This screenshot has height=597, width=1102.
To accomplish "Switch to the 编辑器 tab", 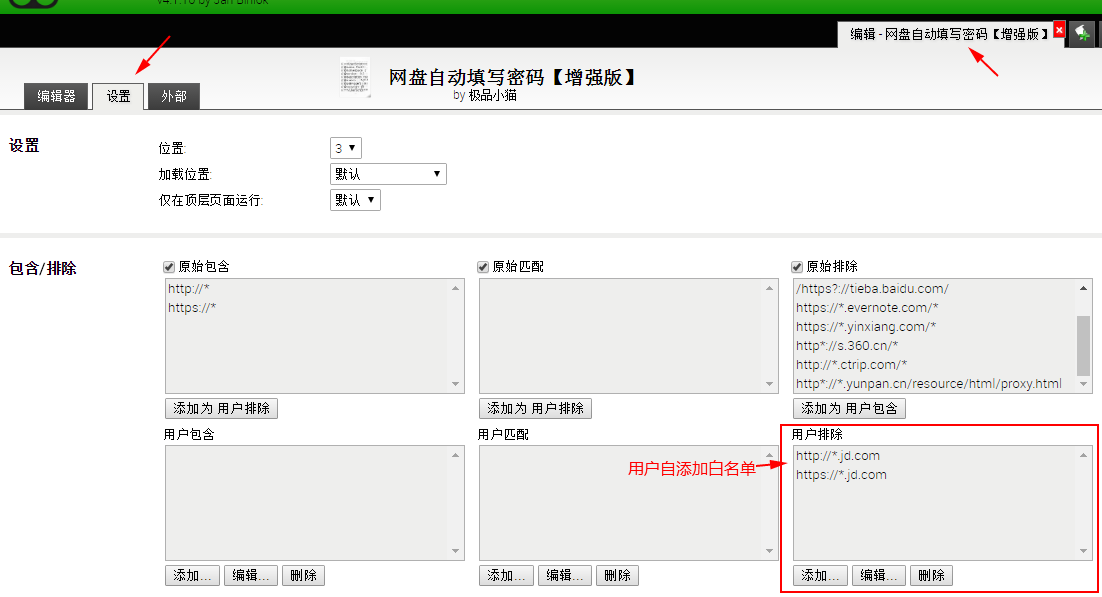I will tap(56, 96).
